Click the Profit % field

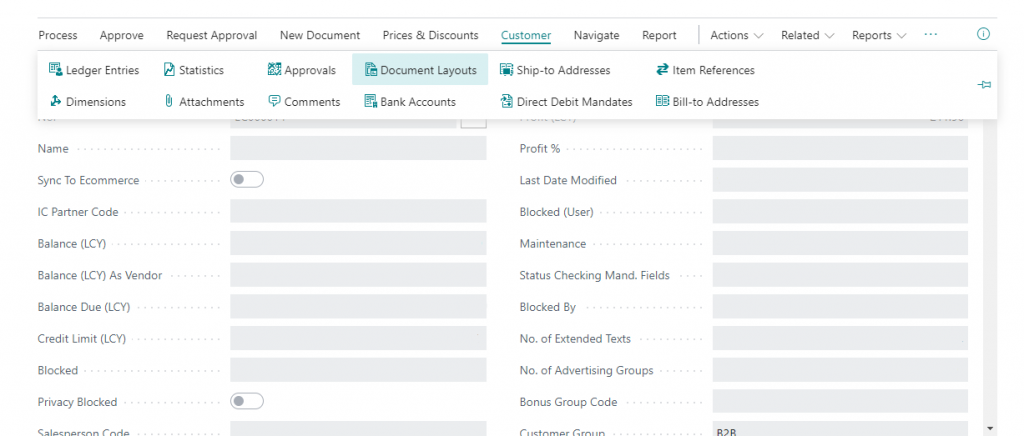(x=840, y=148)
